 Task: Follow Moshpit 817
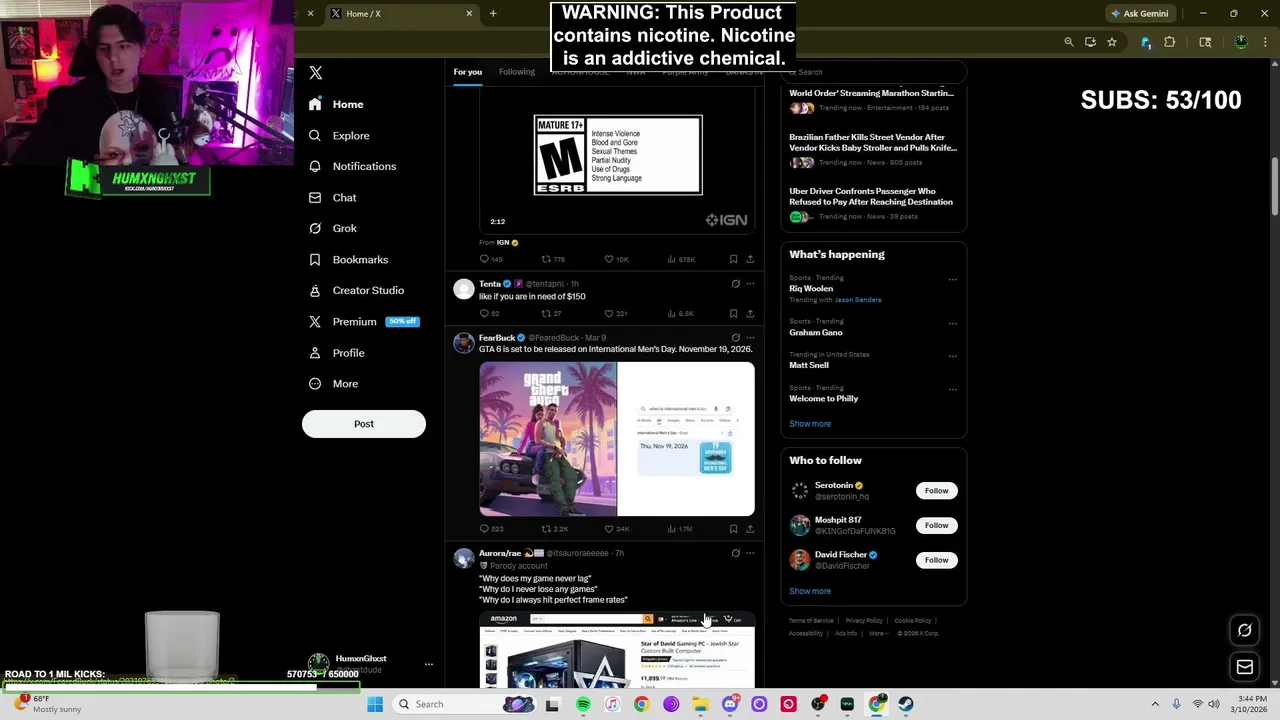click(936, 525)
